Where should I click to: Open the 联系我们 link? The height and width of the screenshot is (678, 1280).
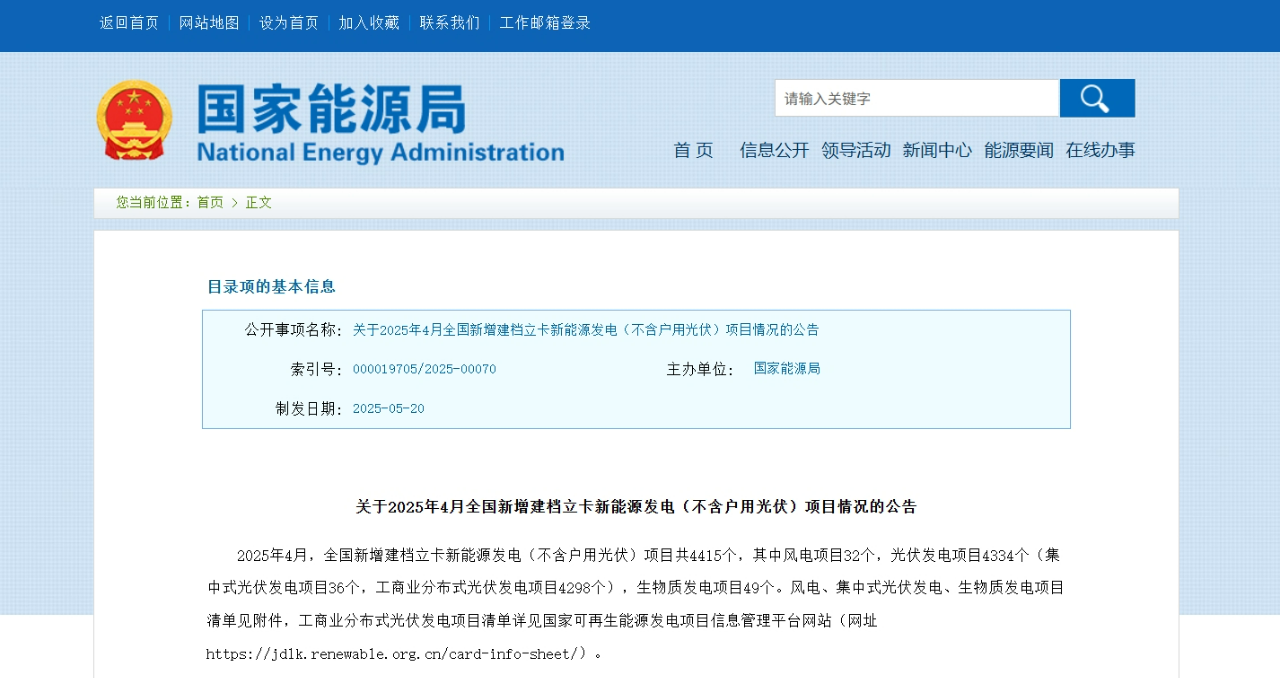[449, 22]
